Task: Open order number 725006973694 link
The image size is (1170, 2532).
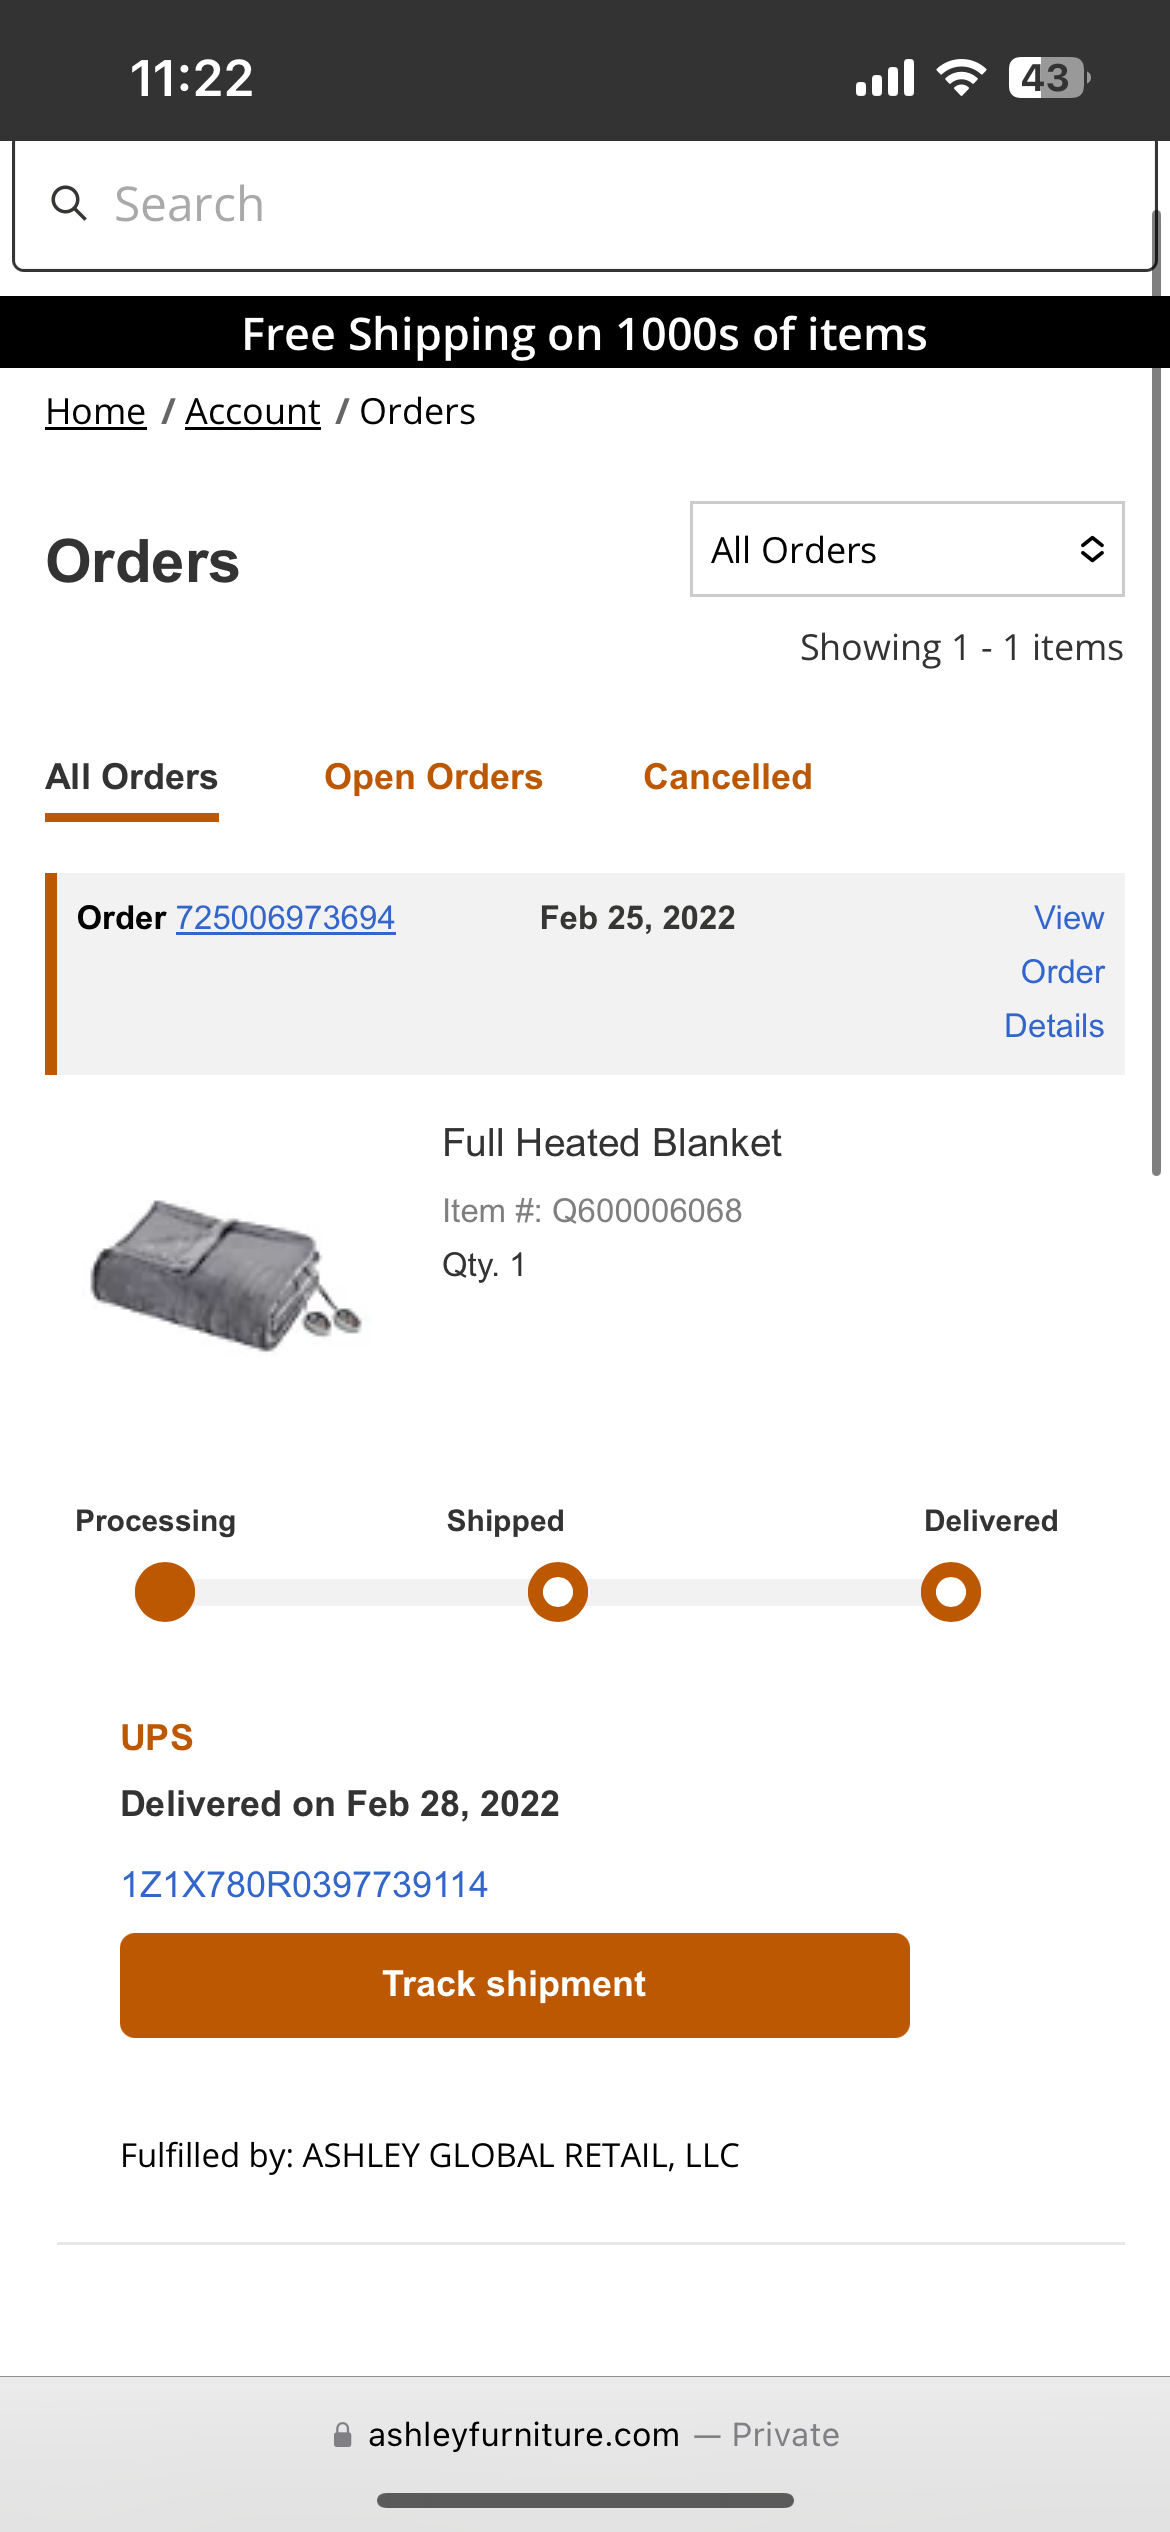Action: [286, 918]
